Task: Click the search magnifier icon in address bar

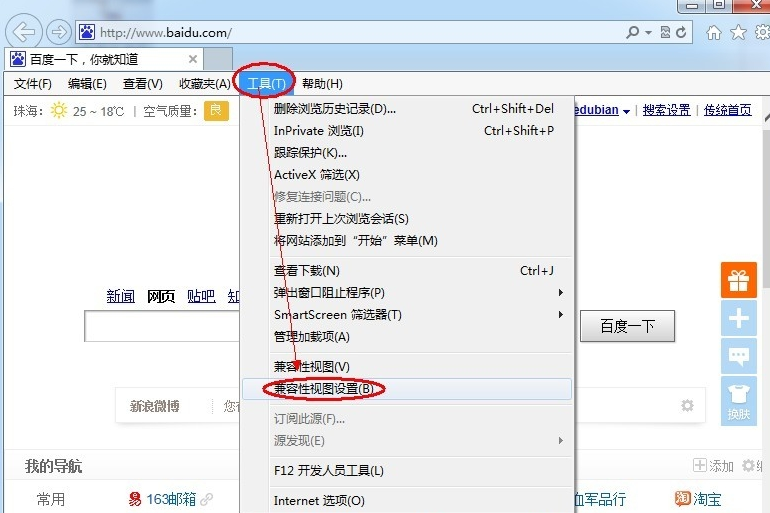Action: tap(632, 32)
